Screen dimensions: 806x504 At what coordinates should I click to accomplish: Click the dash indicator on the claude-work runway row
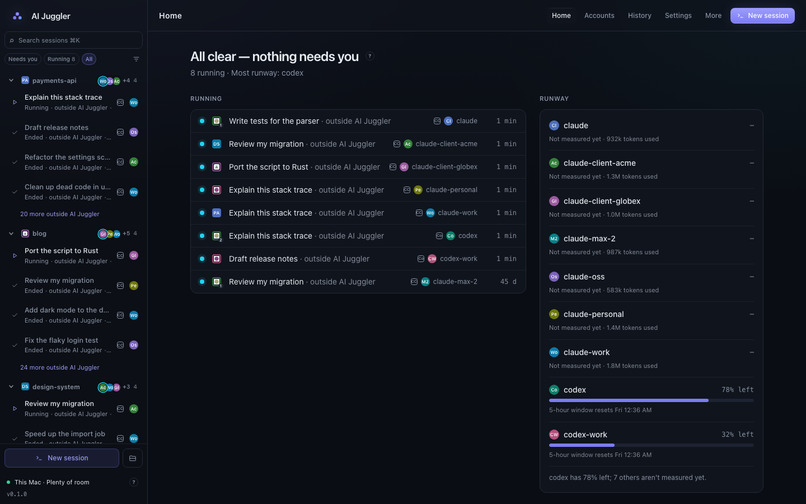click(x=752, y=352)
